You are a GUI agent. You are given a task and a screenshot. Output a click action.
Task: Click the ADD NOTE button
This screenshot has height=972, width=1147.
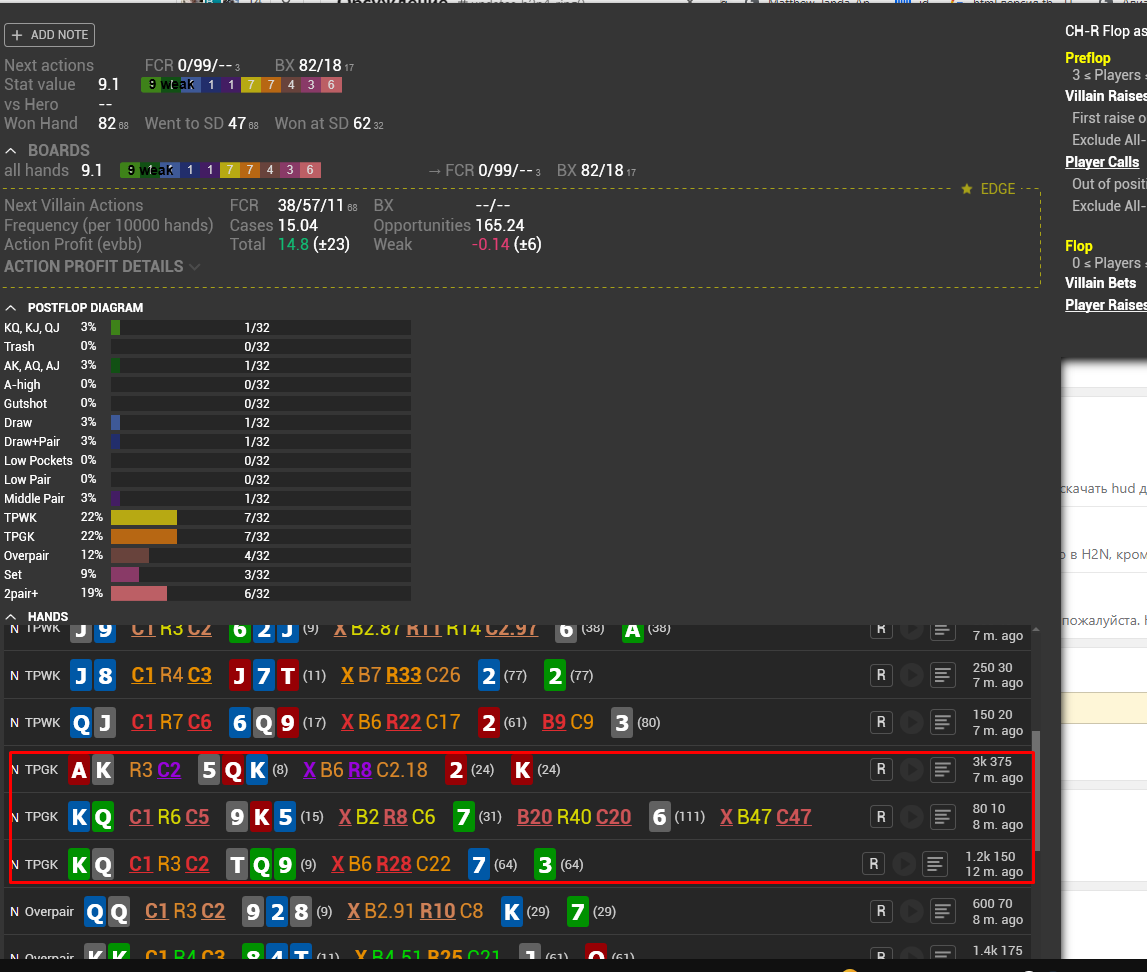(49, 35)
